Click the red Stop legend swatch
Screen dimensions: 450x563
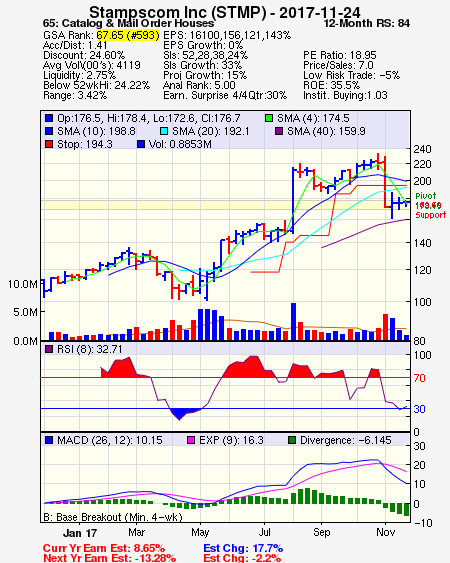point(49,144)
